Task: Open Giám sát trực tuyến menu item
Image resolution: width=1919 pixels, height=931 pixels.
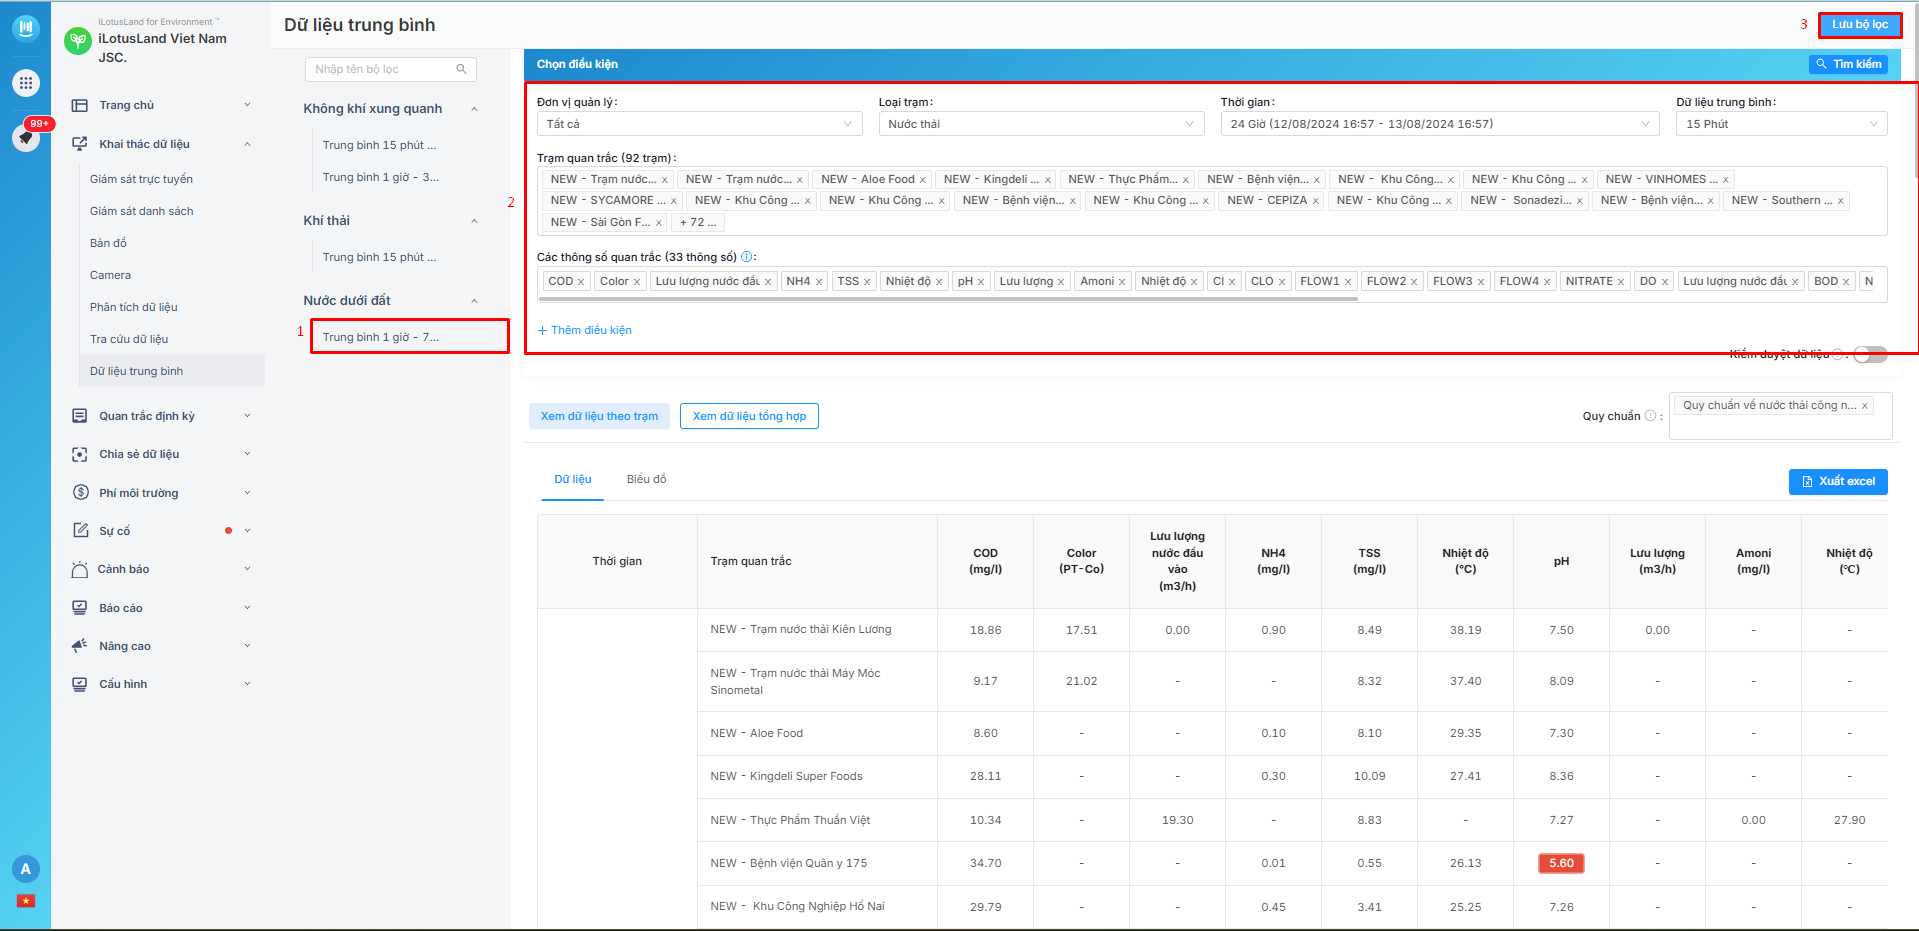Action: pos(141,179)
